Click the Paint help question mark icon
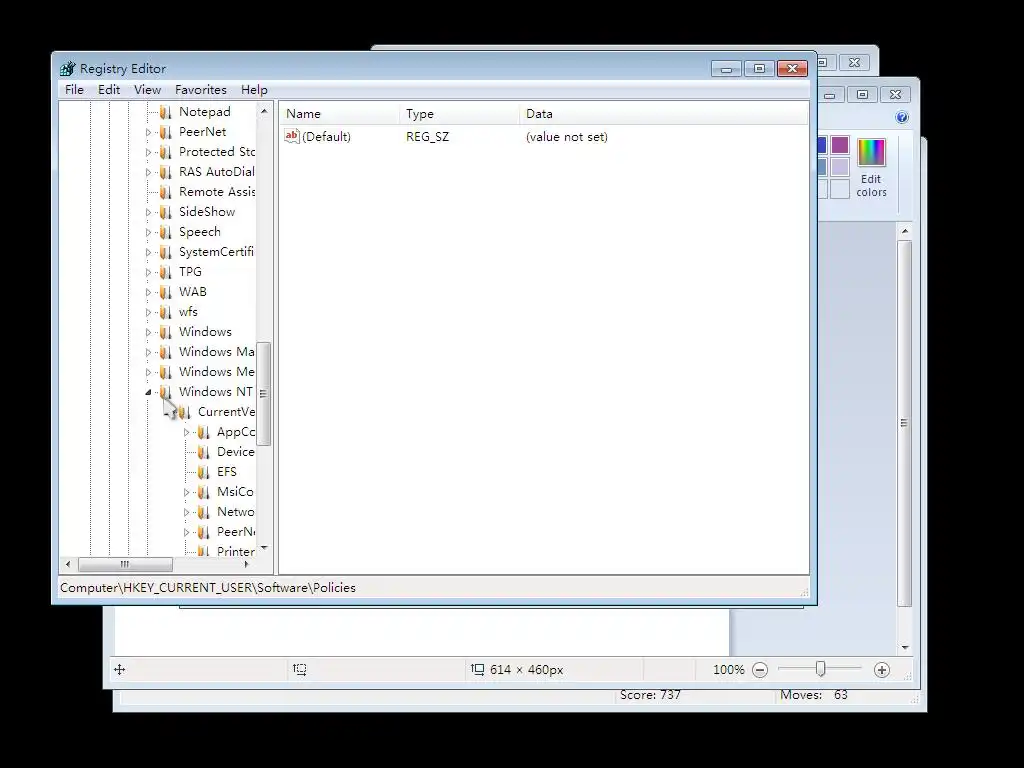 [902, 118]
